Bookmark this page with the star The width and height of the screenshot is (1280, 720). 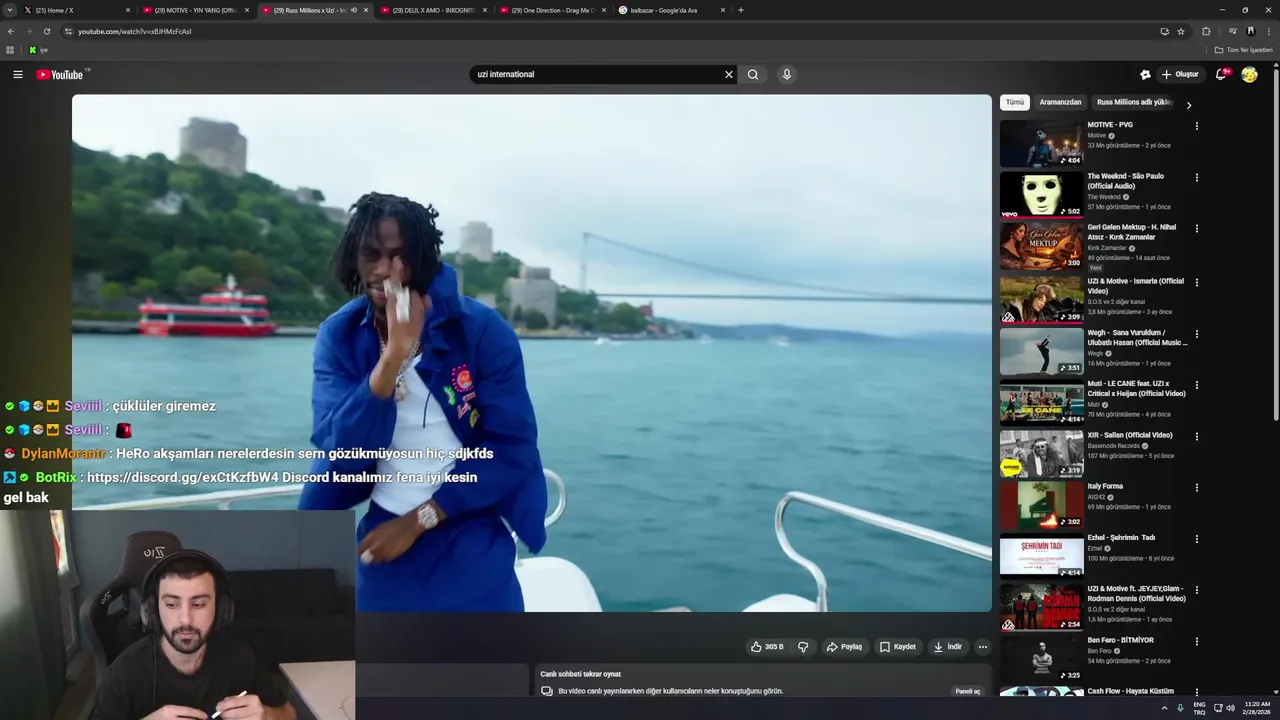(x=1181, y=31)
